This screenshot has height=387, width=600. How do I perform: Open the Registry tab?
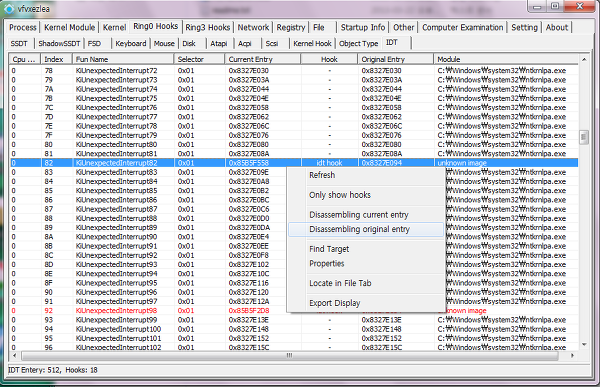291,28
